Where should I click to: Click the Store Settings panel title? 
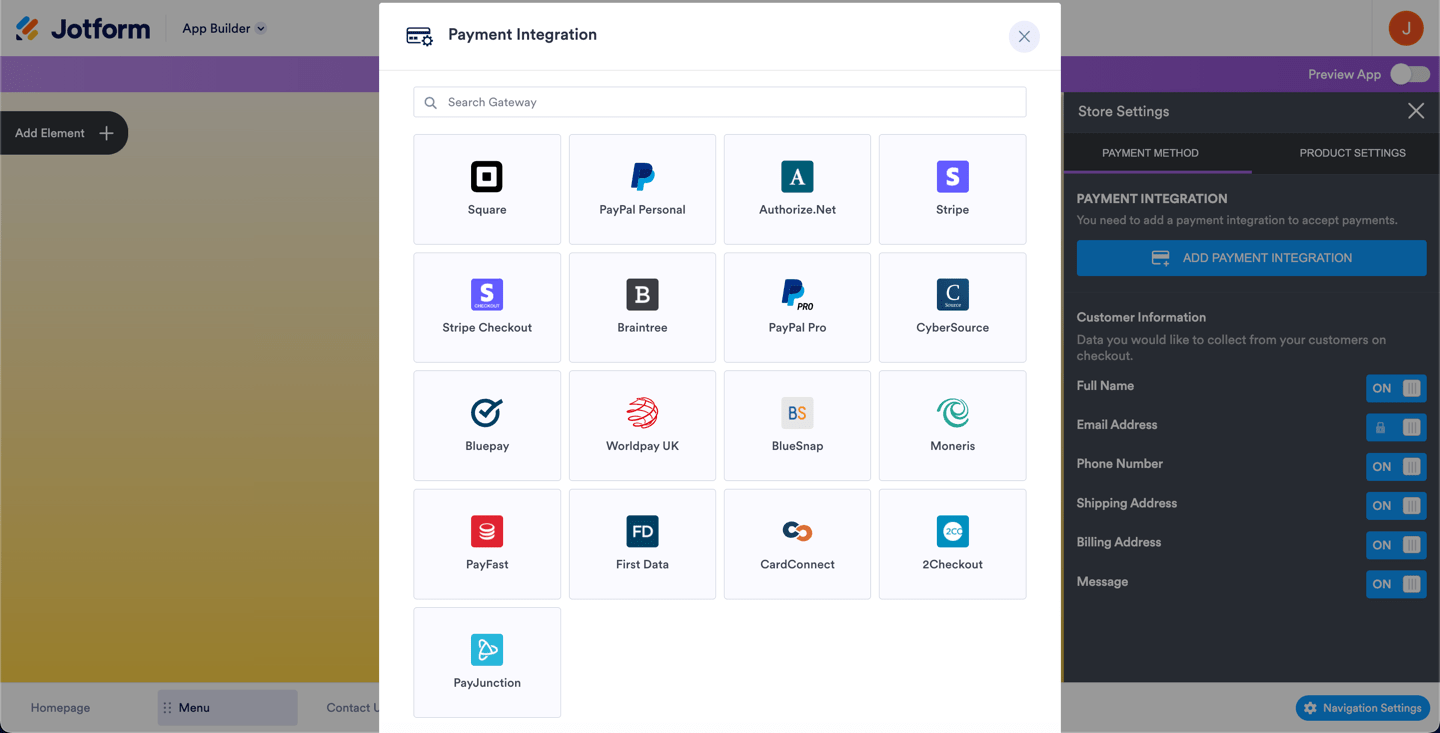pyautogui.click(x=1123, y=111)
